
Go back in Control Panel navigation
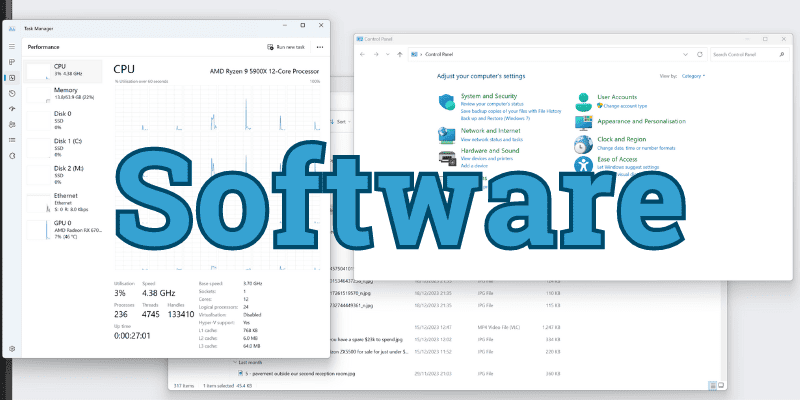click(x=362, y=54)
